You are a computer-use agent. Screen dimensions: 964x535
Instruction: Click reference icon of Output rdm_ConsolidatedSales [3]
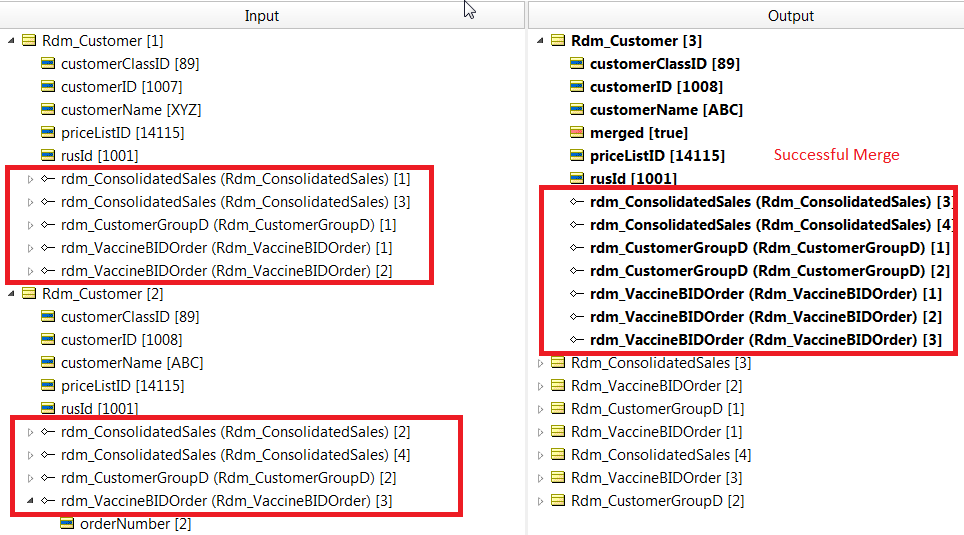[577, 202]
